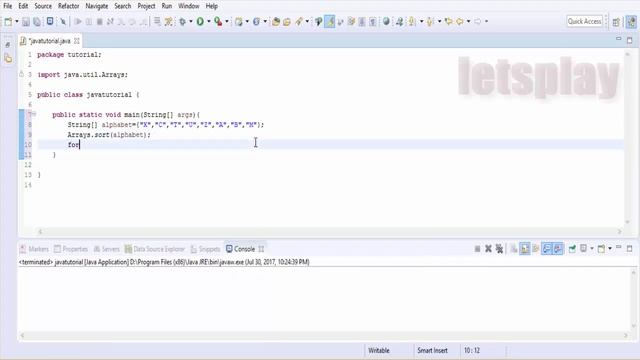
Task: Click the New Java Class icon
Action: point(256,22)
